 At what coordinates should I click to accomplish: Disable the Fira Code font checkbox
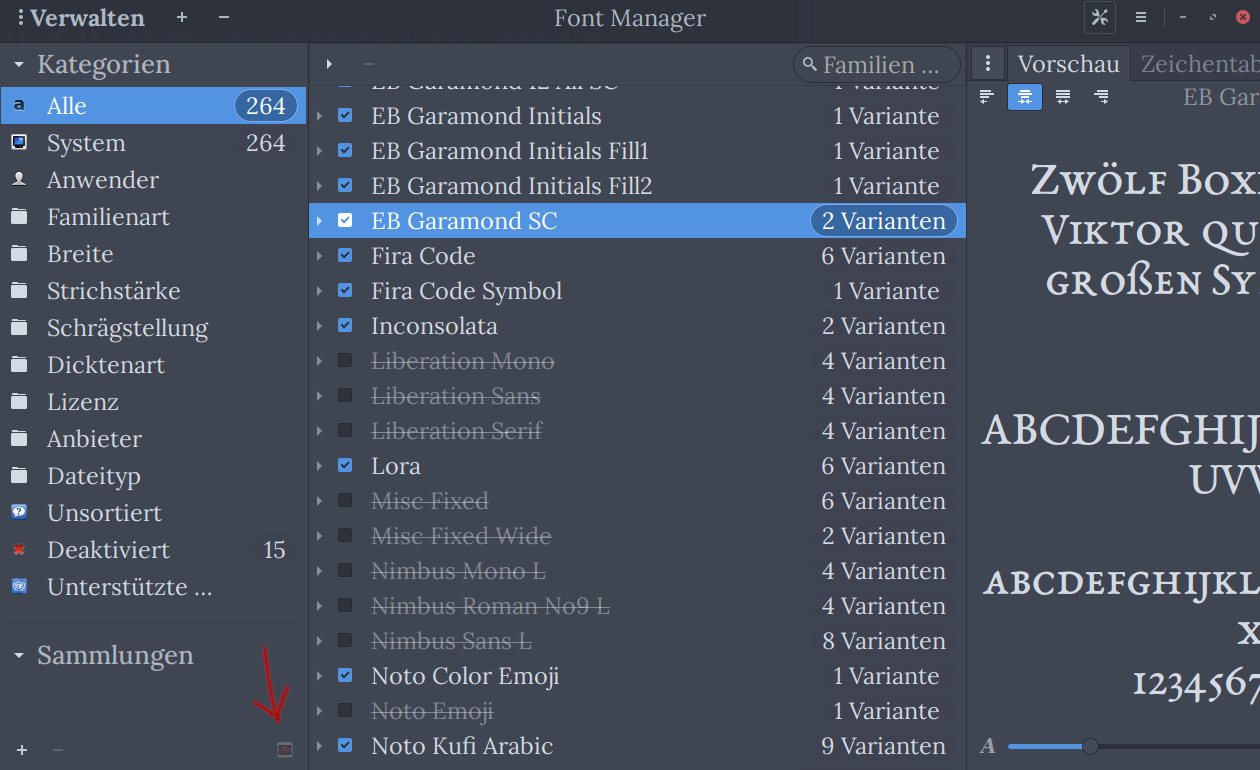point(345,255)
